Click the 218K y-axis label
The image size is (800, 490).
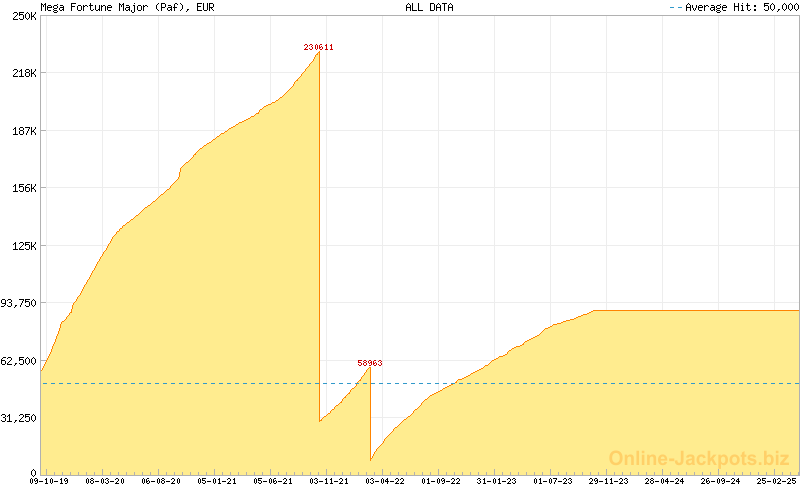[x=24, y=74]
